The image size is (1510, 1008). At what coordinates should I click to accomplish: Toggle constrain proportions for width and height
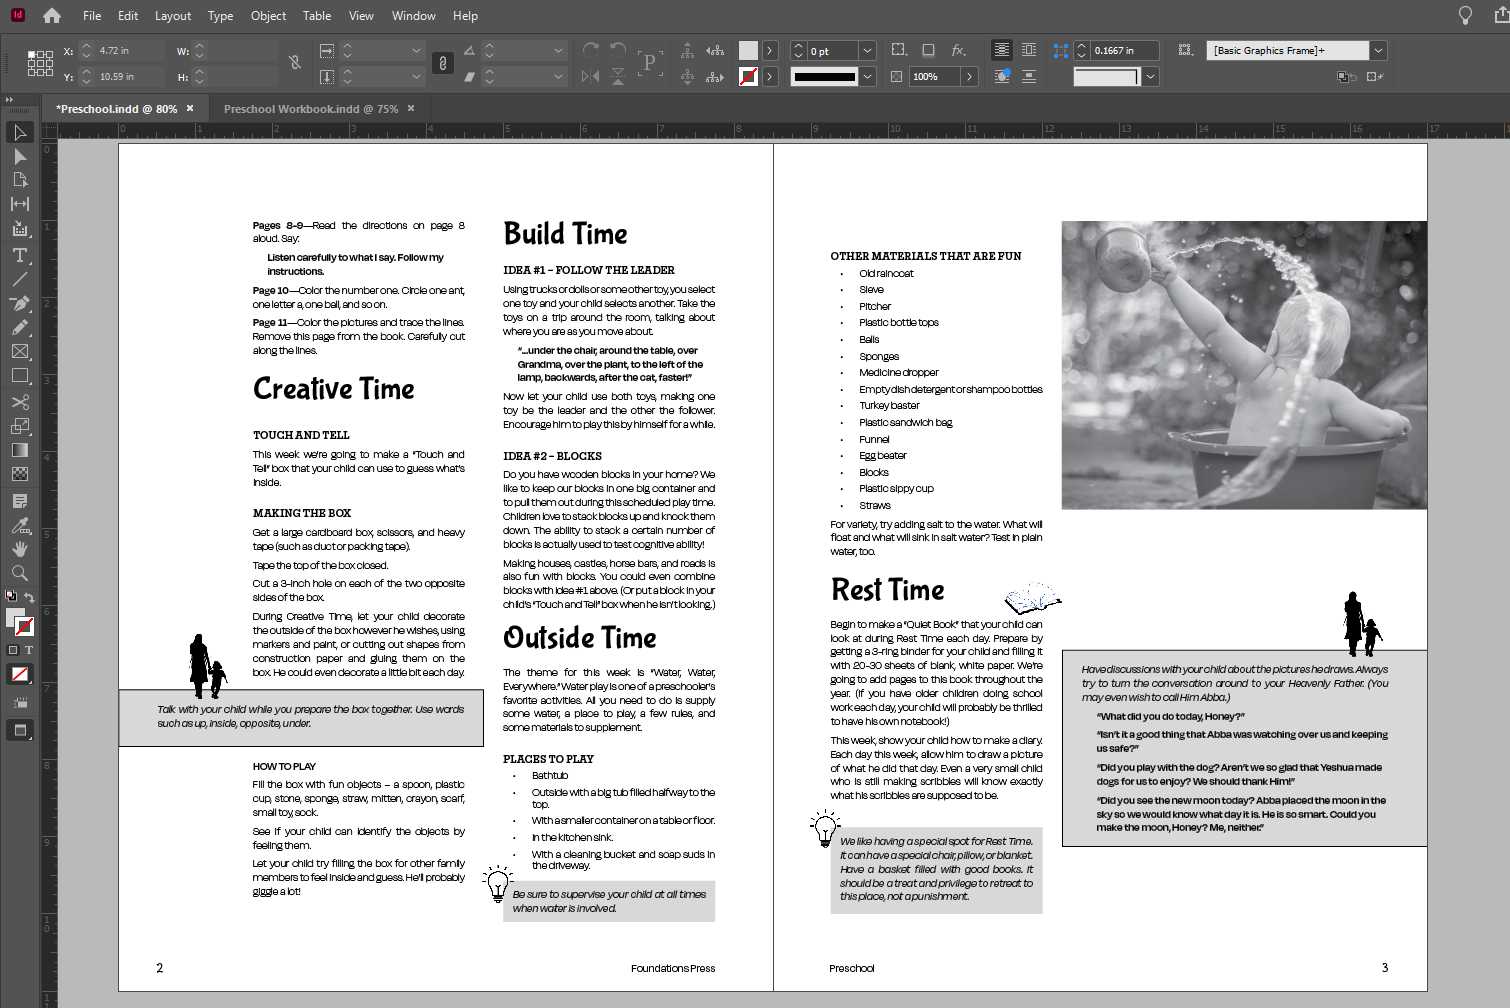(x=295, y=63)
